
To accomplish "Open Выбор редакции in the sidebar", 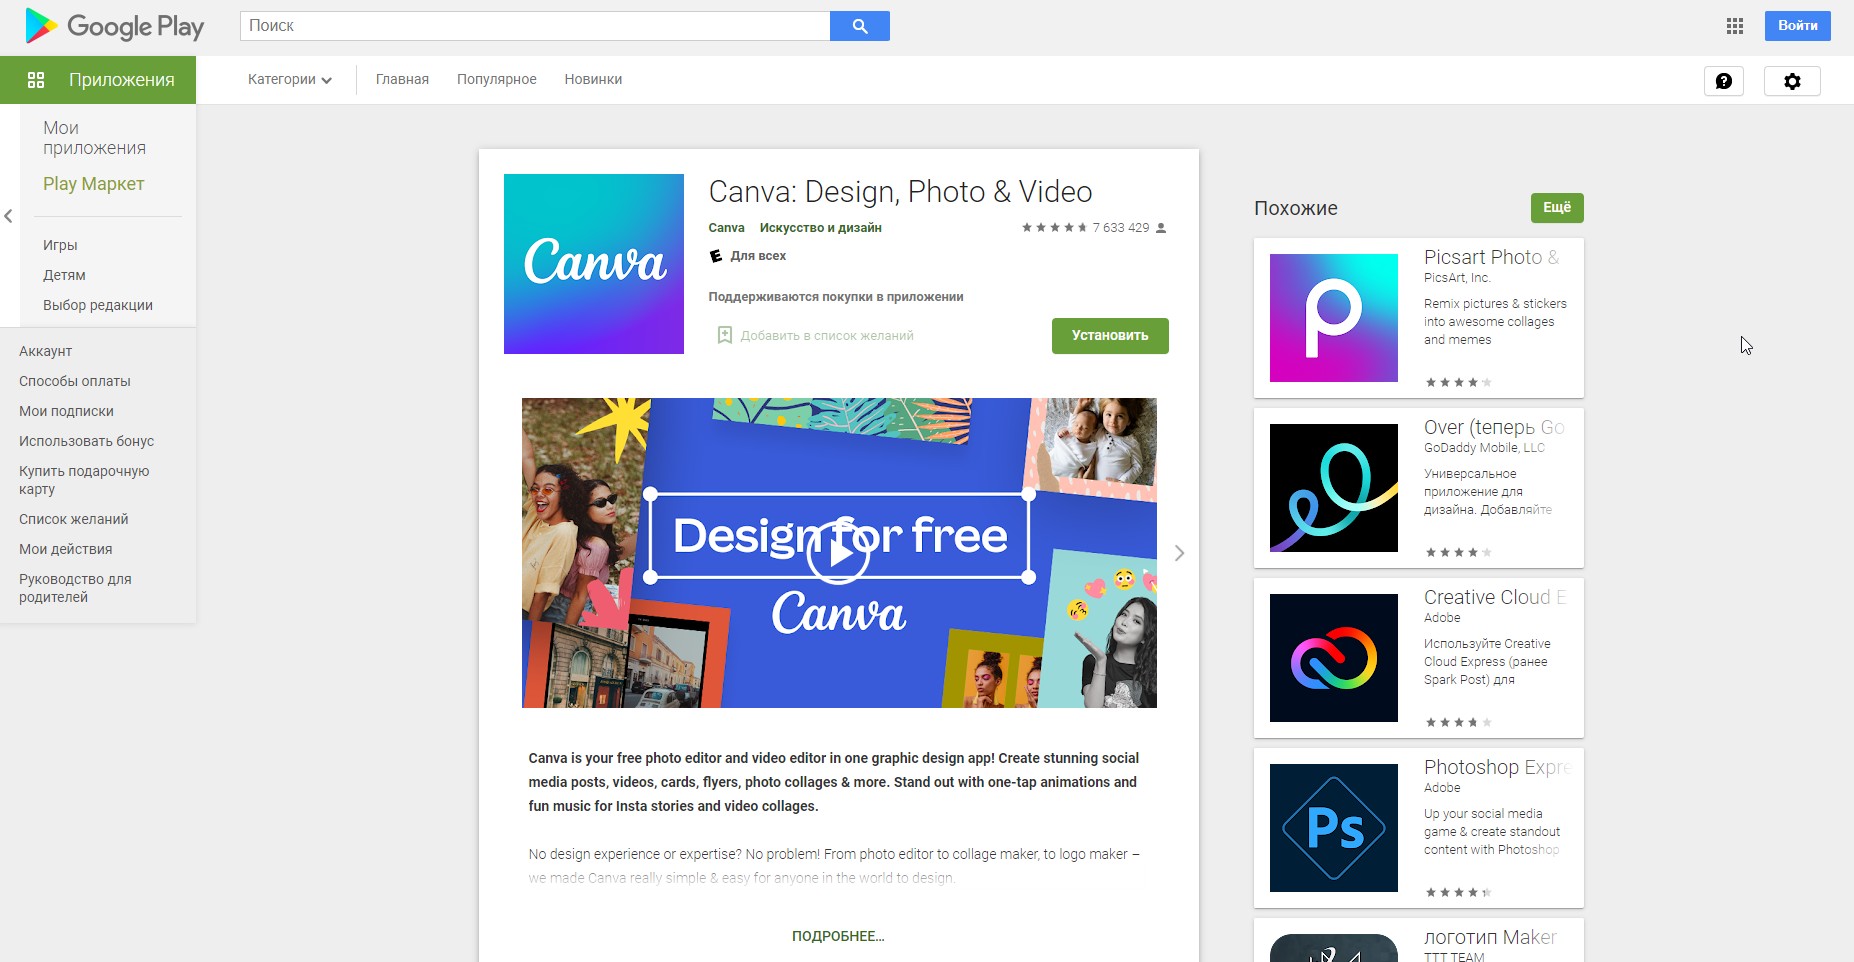I will point(98,305).
